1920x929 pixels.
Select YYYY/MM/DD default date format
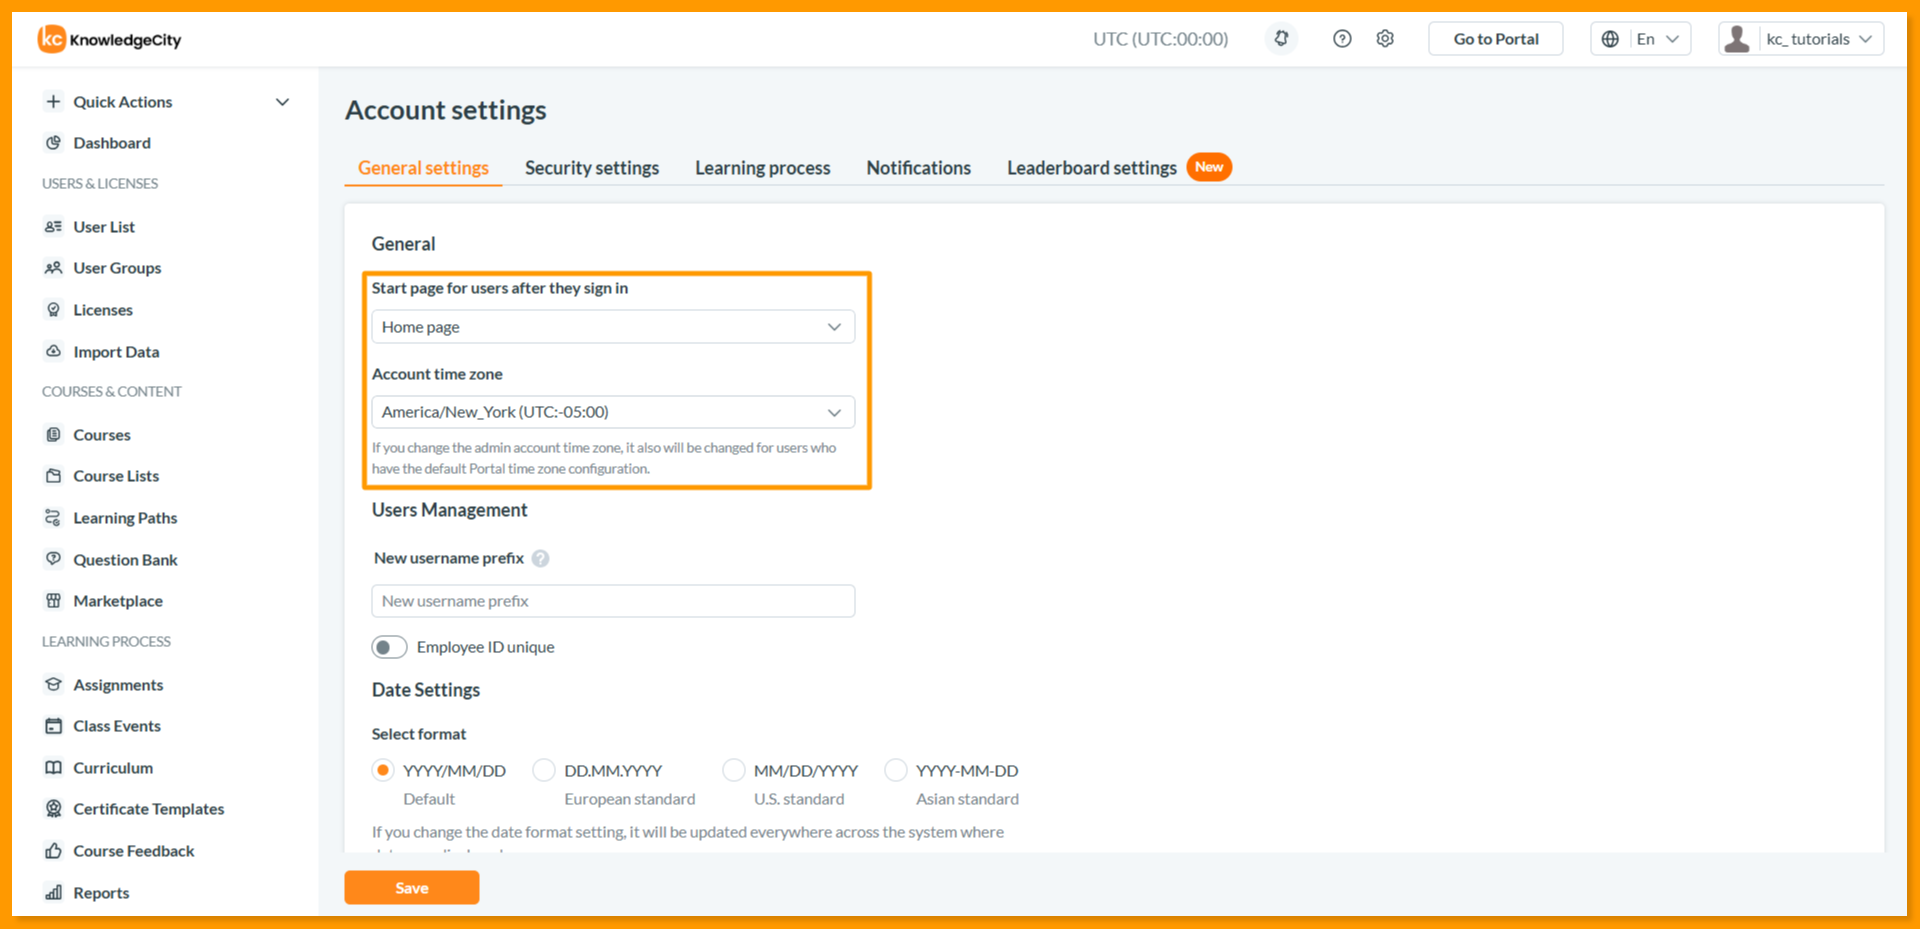tap(382, 770)
